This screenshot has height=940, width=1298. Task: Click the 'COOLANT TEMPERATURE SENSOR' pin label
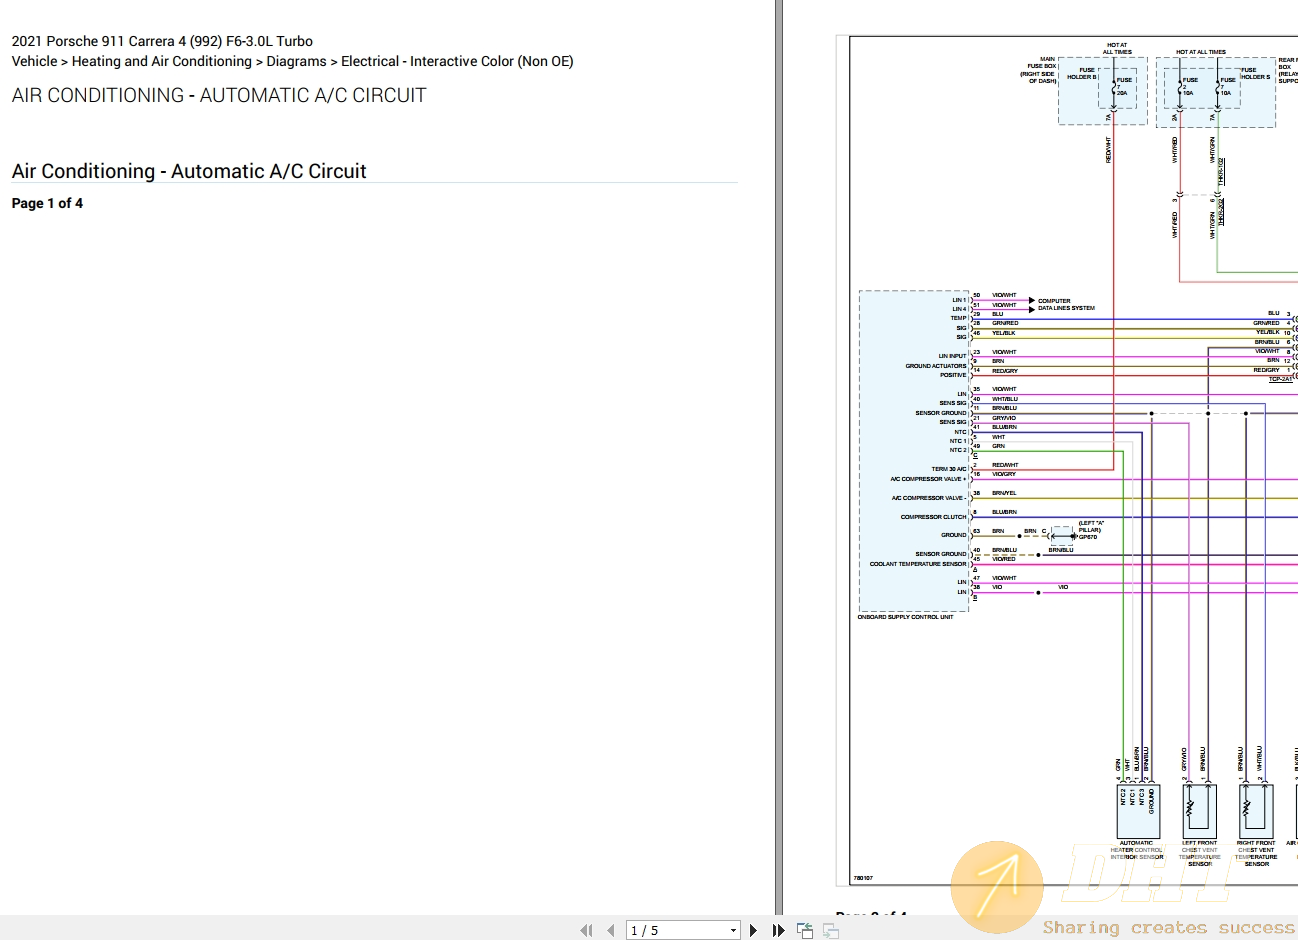coord(918,564)
